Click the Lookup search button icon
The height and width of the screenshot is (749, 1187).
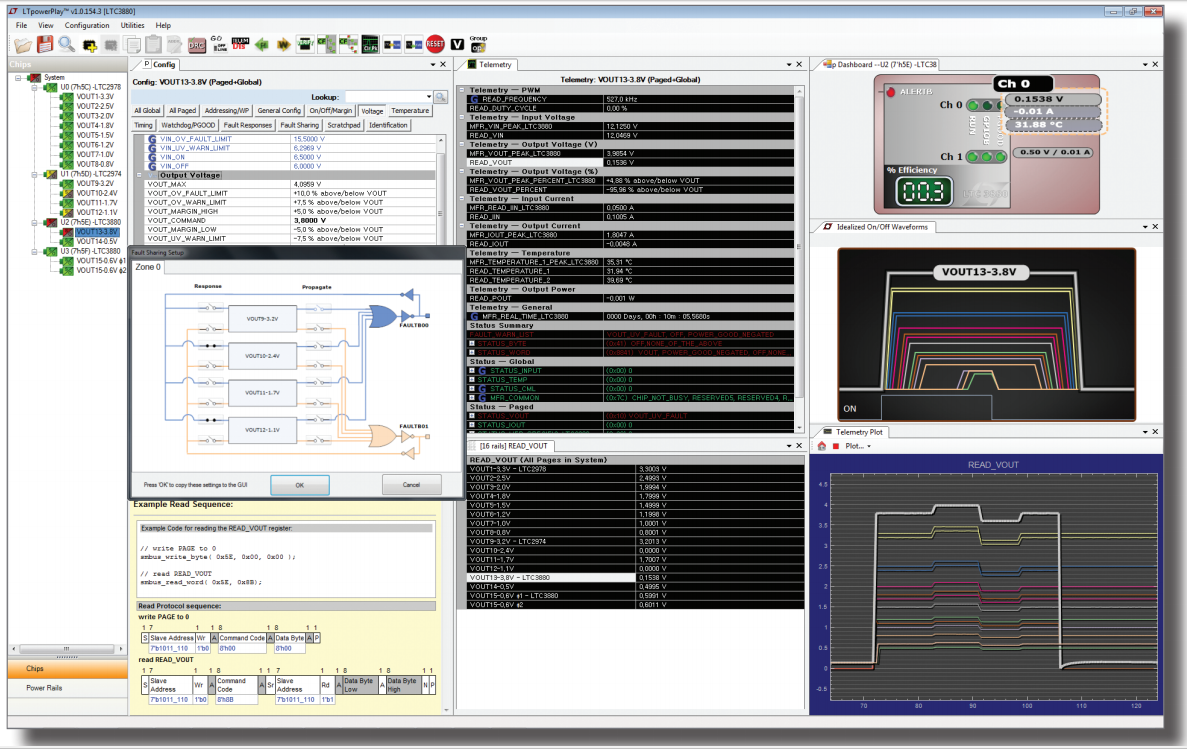[440, 97]
